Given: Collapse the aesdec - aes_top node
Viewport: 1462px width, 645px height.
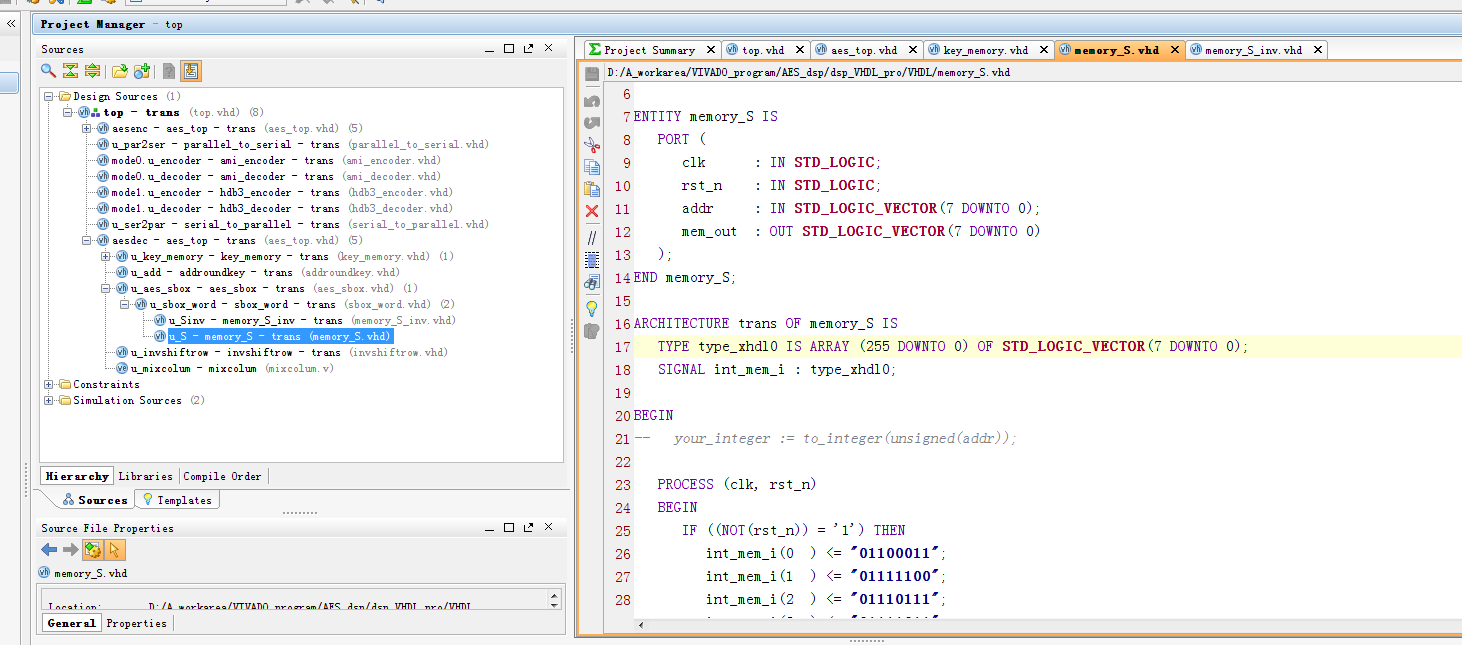Looking at the screenshot, I should pyautogui.click(x=87, y=240).
